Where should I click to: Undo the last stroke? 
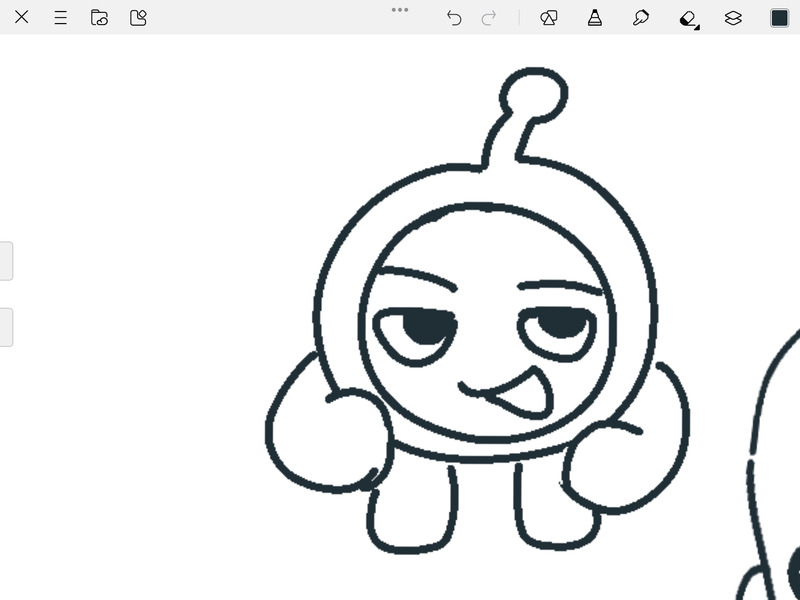[454, 18]
